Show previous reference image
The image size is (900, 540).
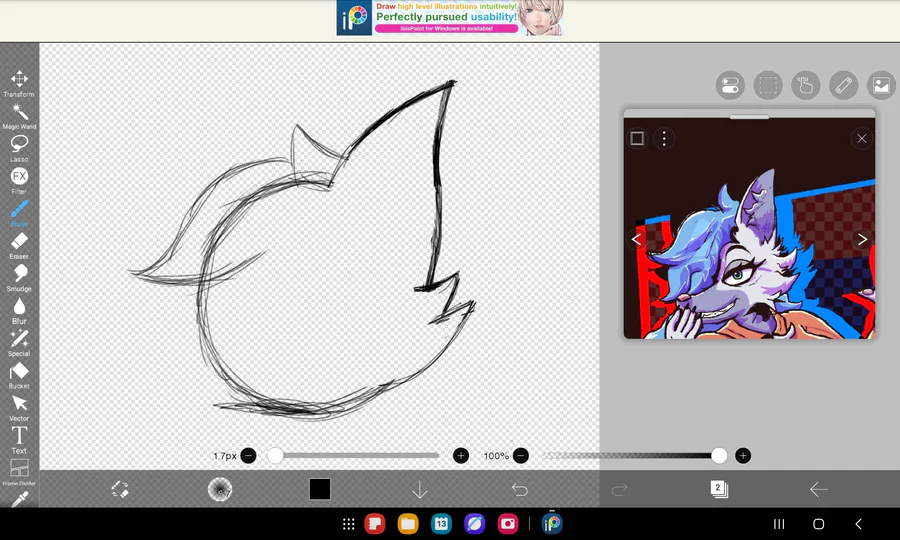click(636, 239)
